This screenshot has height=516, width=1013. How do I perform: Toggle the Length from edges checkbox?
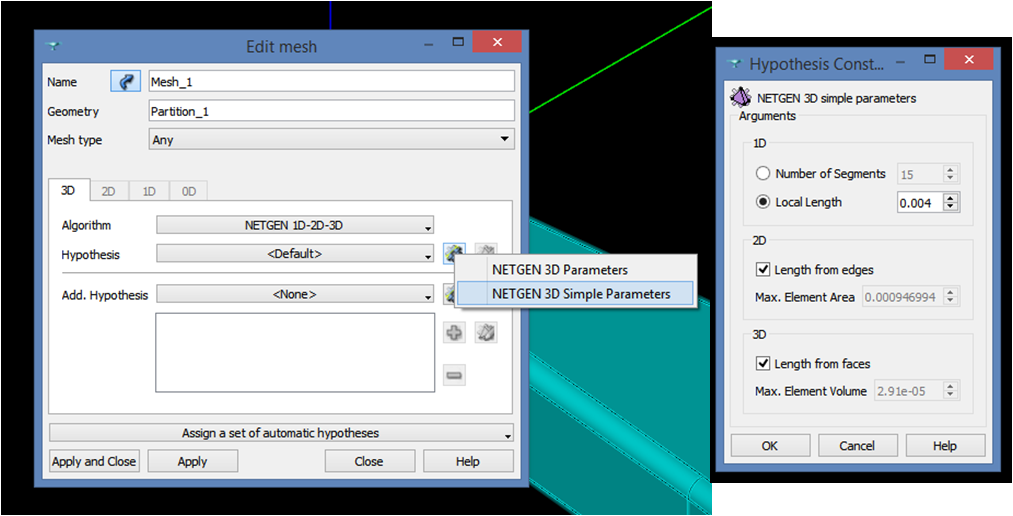pyautogui.click(x=762, y=269)
